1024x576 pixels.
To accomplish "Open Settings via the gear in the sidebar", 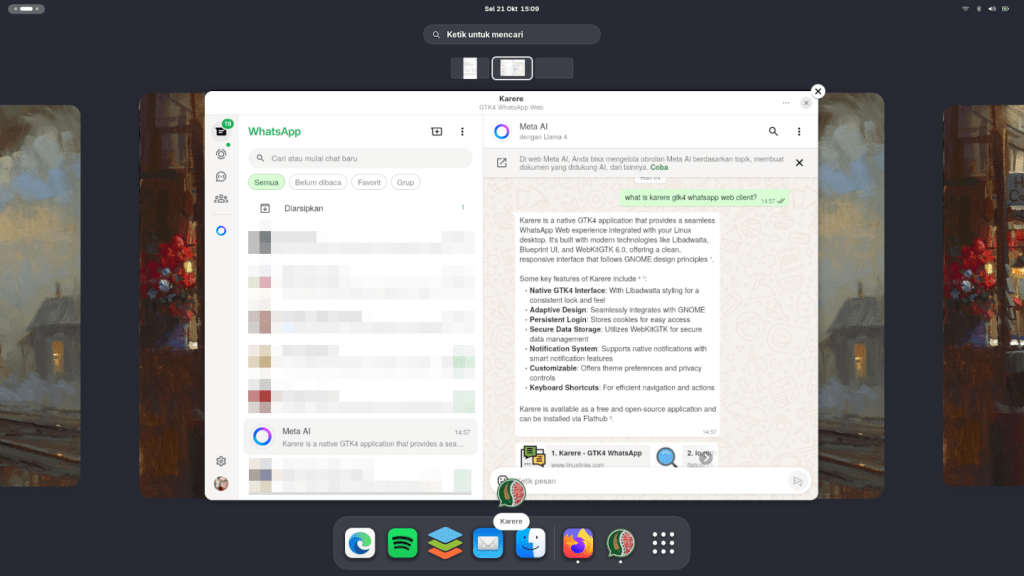I will [219, 460].
